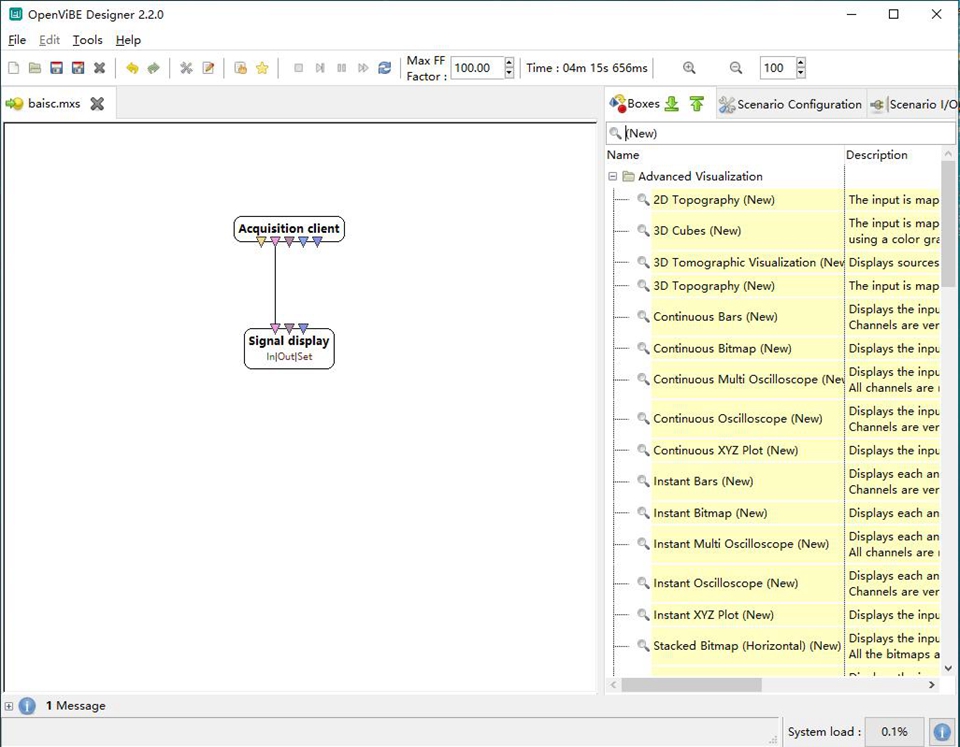This screenshot has width=960, height=747.
Task: Open the Tools menu
Action: pos(87,40)
